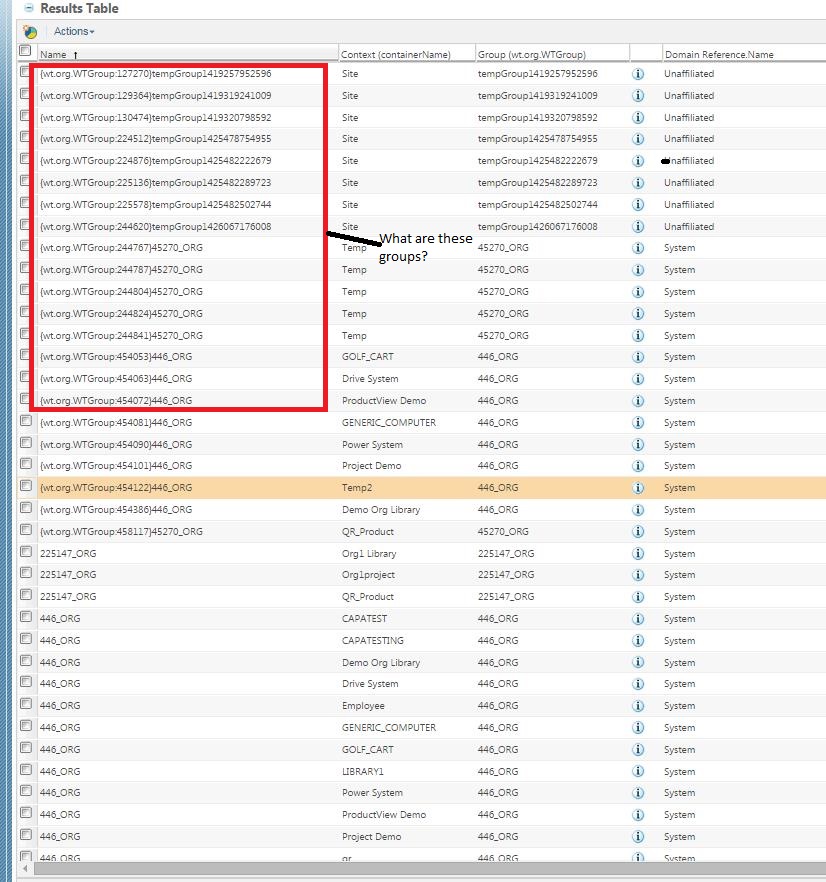Open info icon for tempGroup1419257952596
Image resolution: width=826 pixels, height=882 pixels.
[638, 74]
